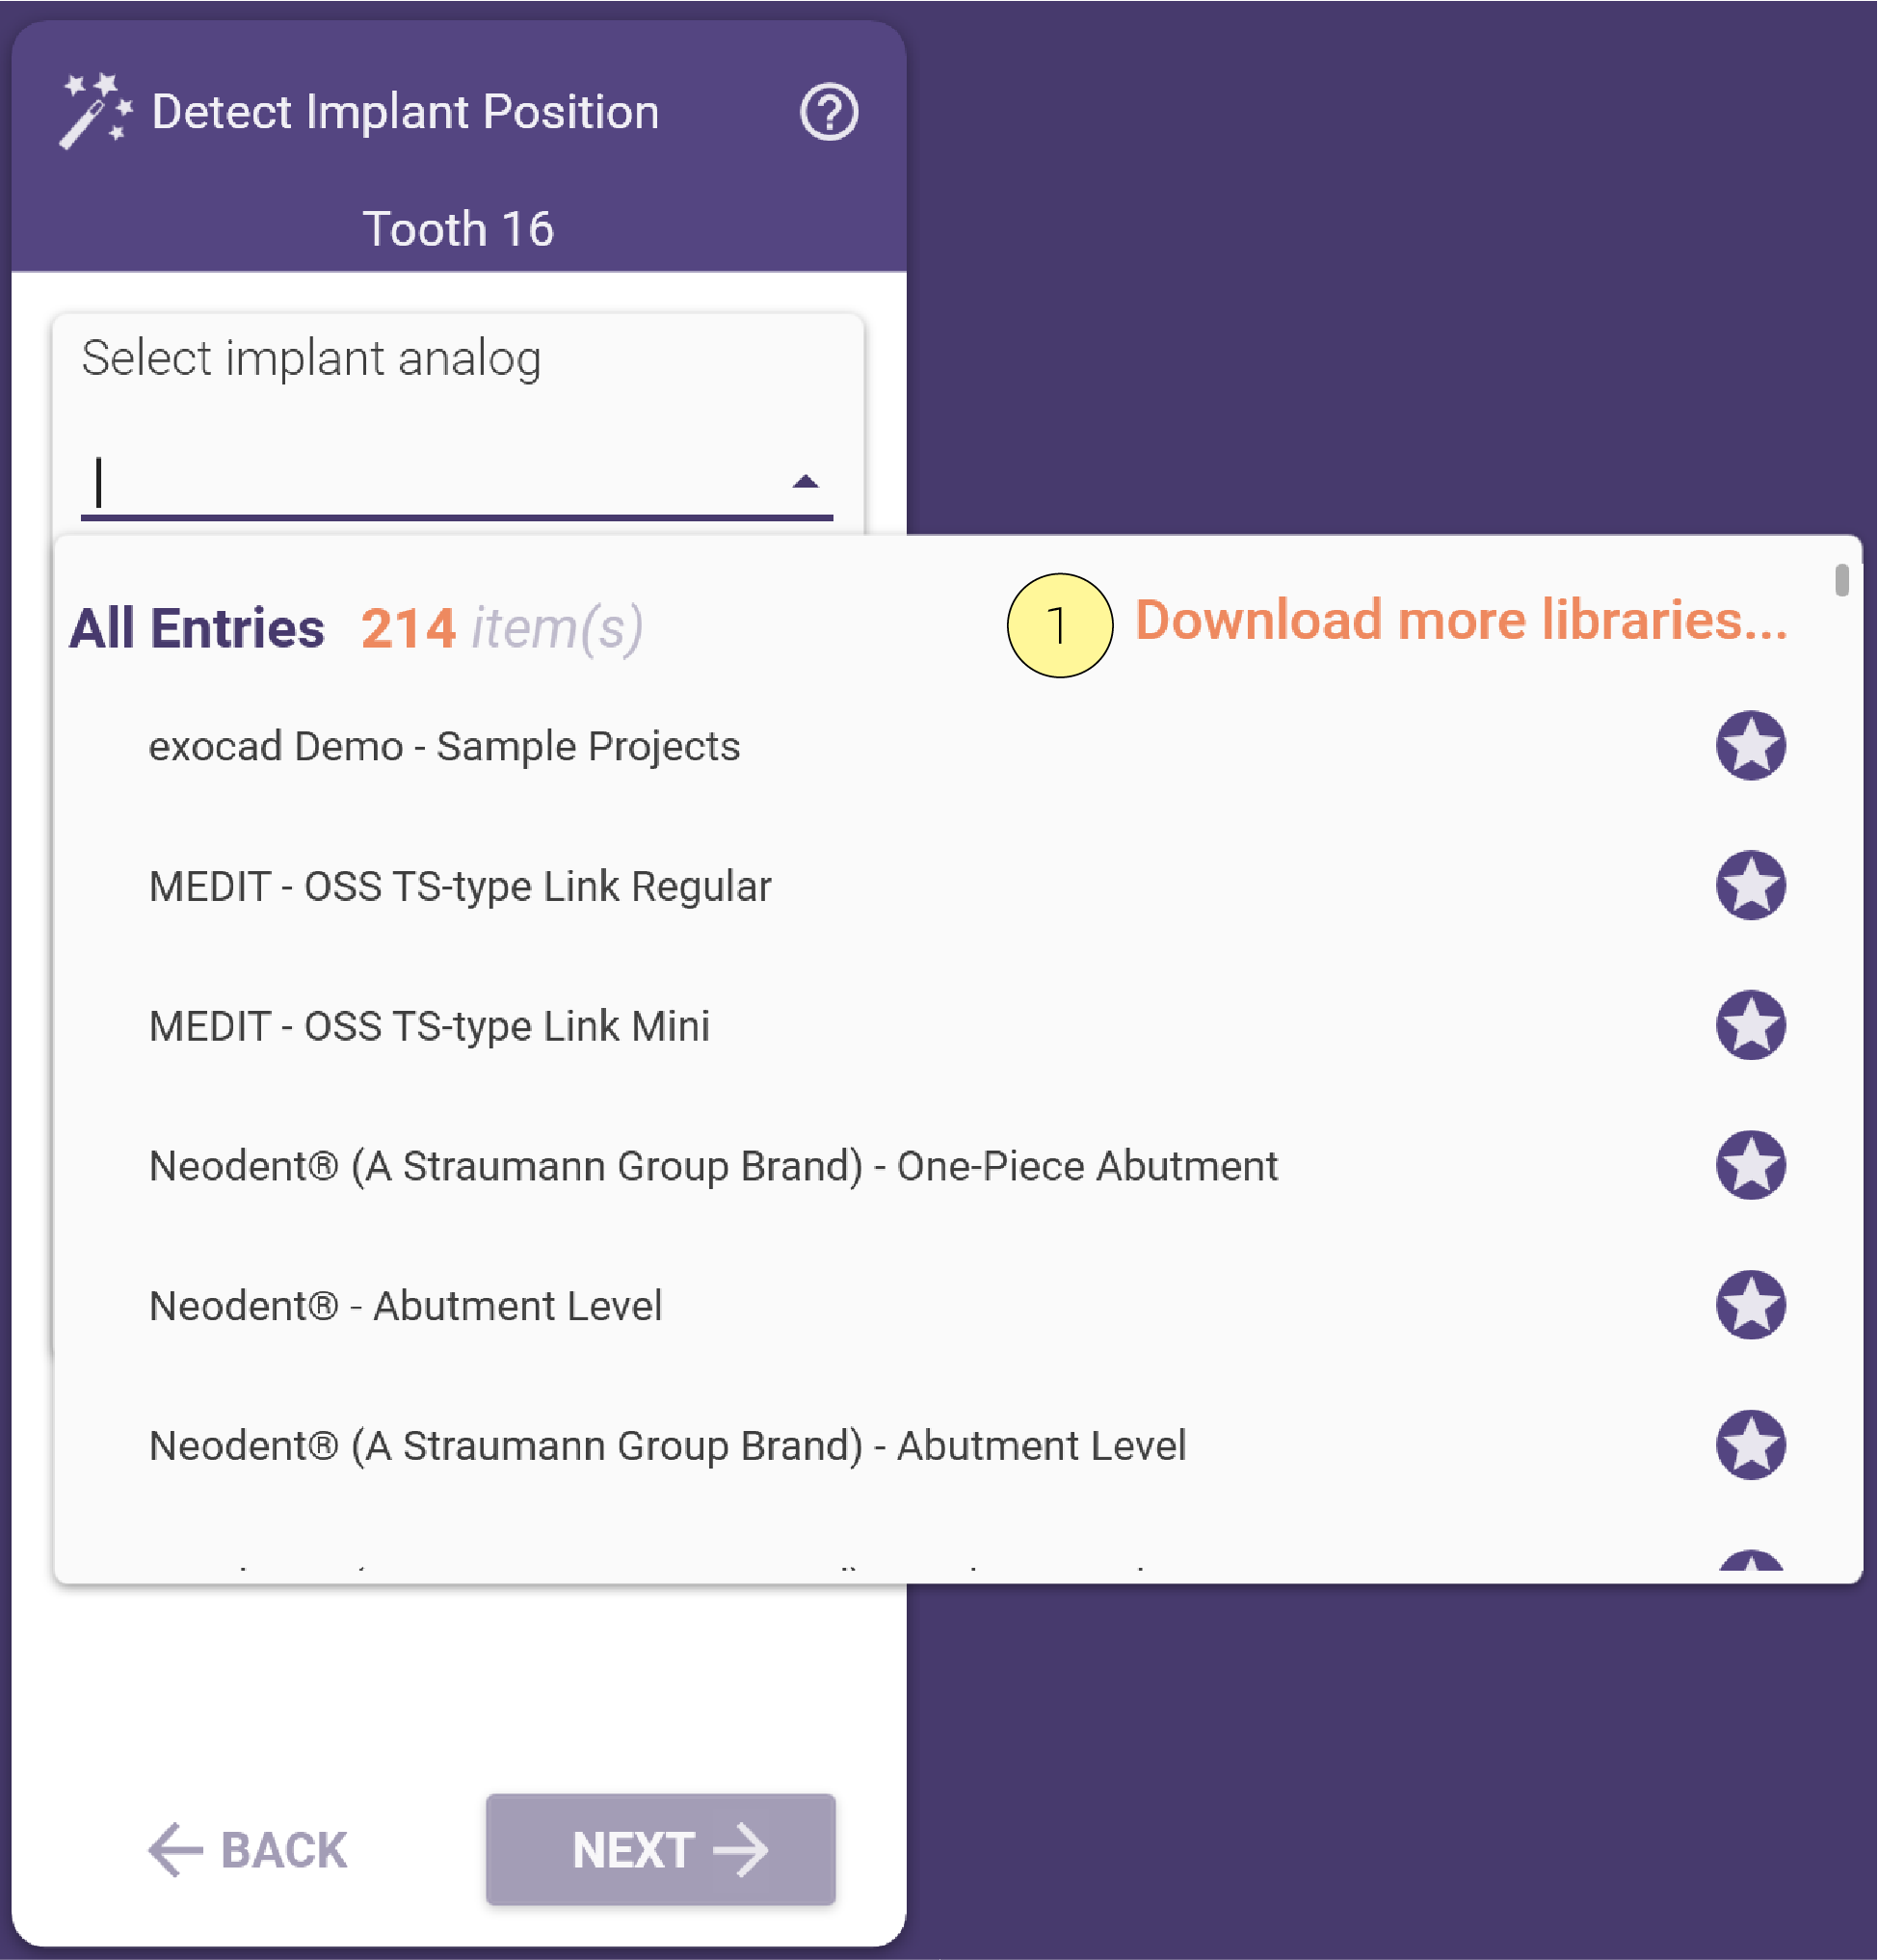This screenshot has height=1960, width=1878.
Task: Favorite the Neodent® - Abutment Level entry
Action: point(1751,1306)
